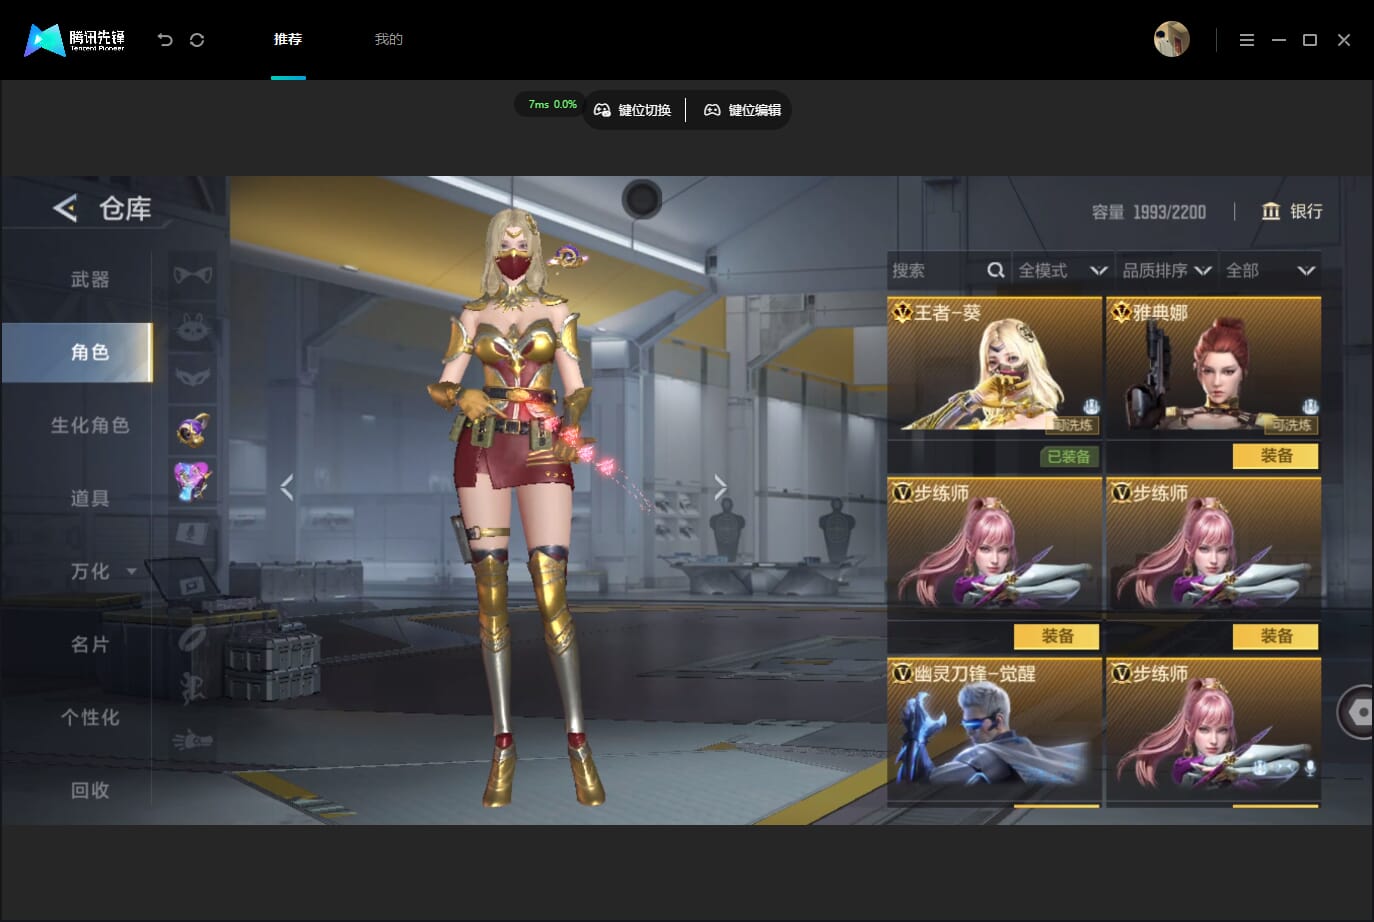The image size is (1374, 922).
Task: Open the floating hexagon side button
Action: point(1358,712)
